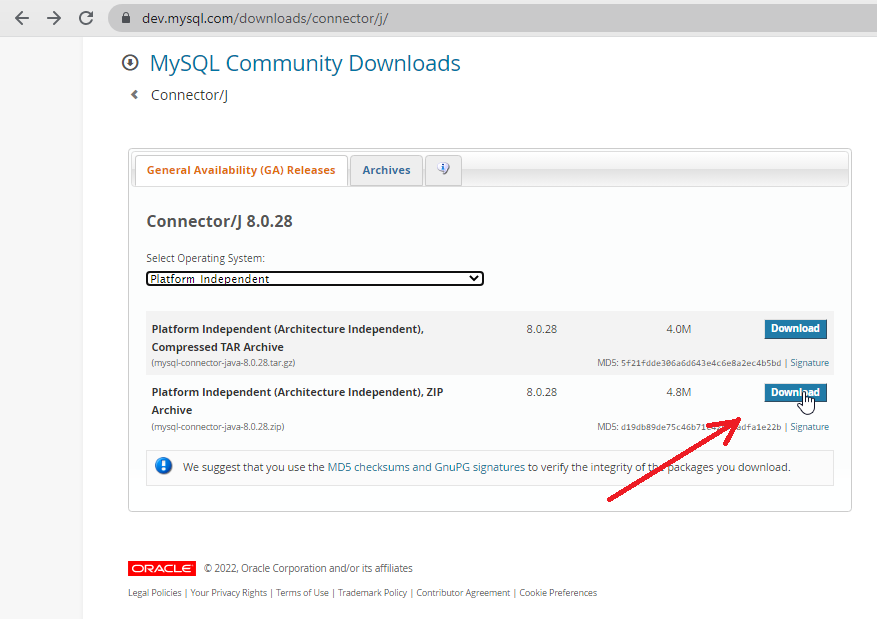
Task: Open Signature link for tar.gz file
Action: coord(809,363)
